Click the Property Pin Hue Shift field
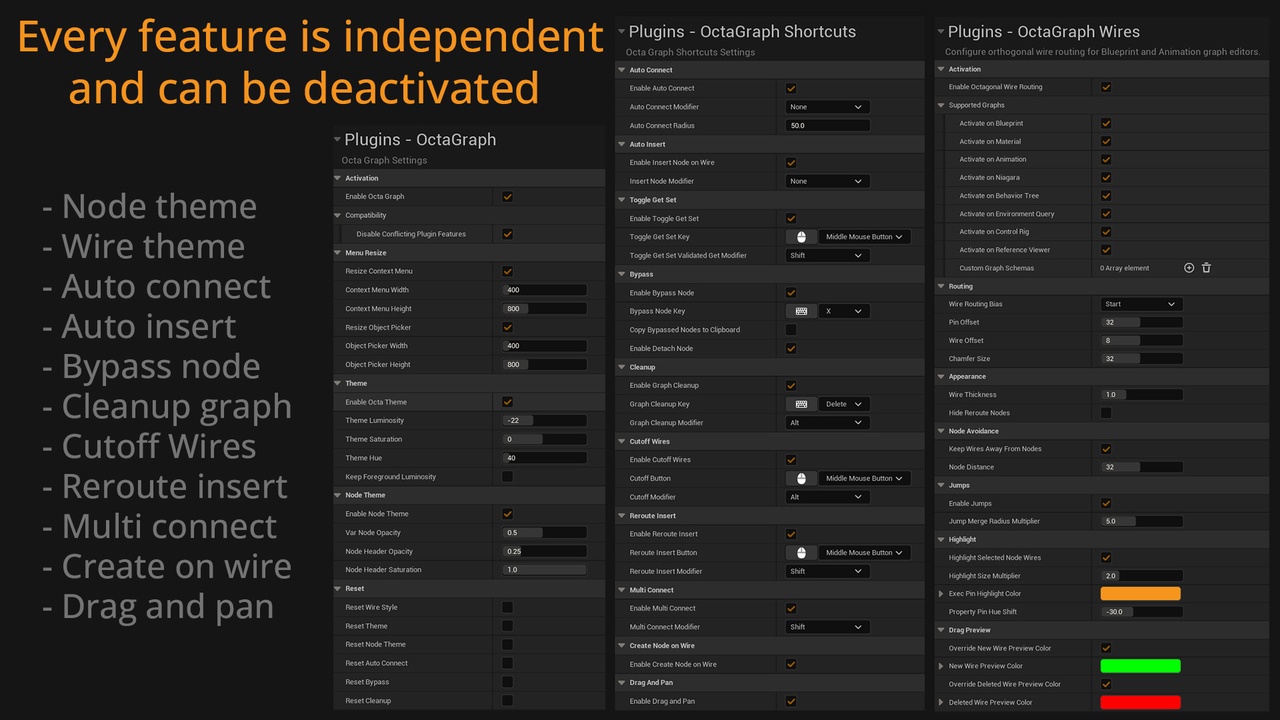The height and width of the screenshot is (720, 1280). pyautogui.click(x=1141, y=612)
